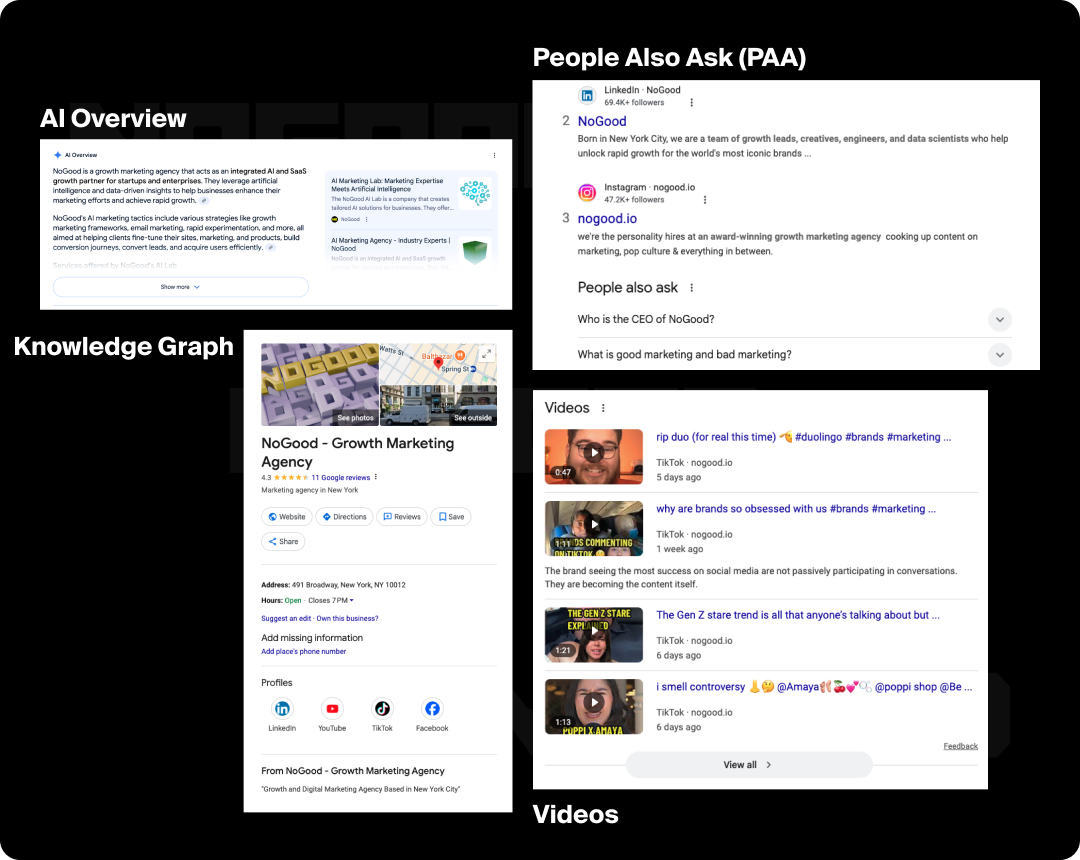Viewport: 1080px width, 860px height.
Task: Open the 11 Google reviews link
Action: click(340, 477)
